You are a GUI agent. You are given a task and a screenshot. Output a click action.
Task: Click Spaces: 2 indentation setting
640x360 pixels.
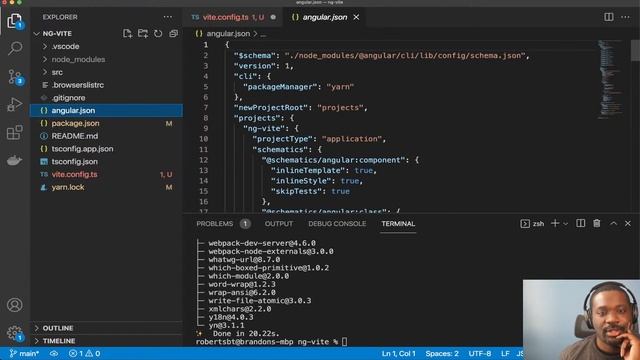coord(442,353)
